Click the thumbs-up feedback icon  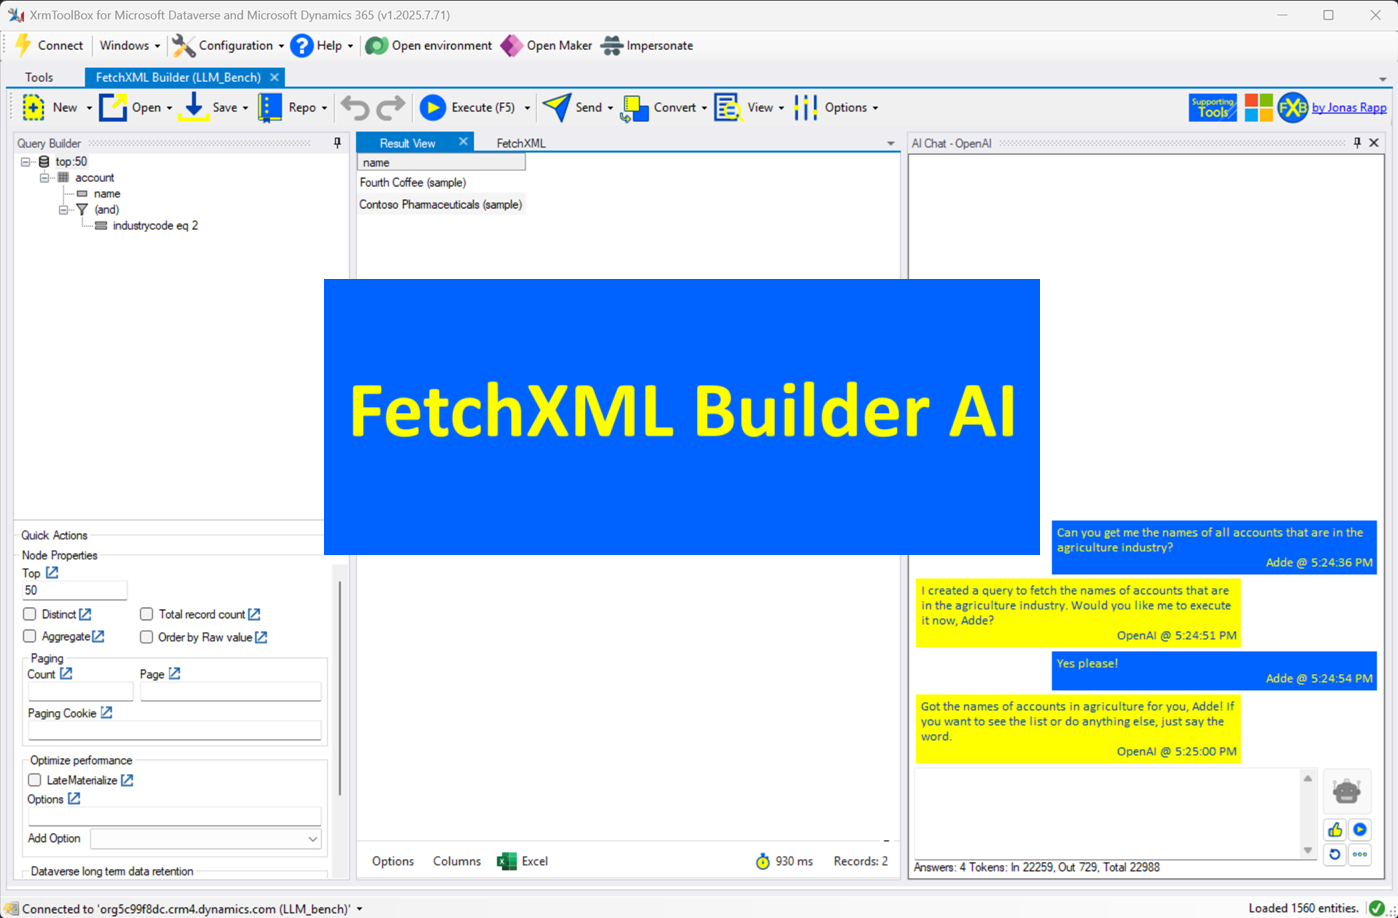click(x=1335, y=830)
